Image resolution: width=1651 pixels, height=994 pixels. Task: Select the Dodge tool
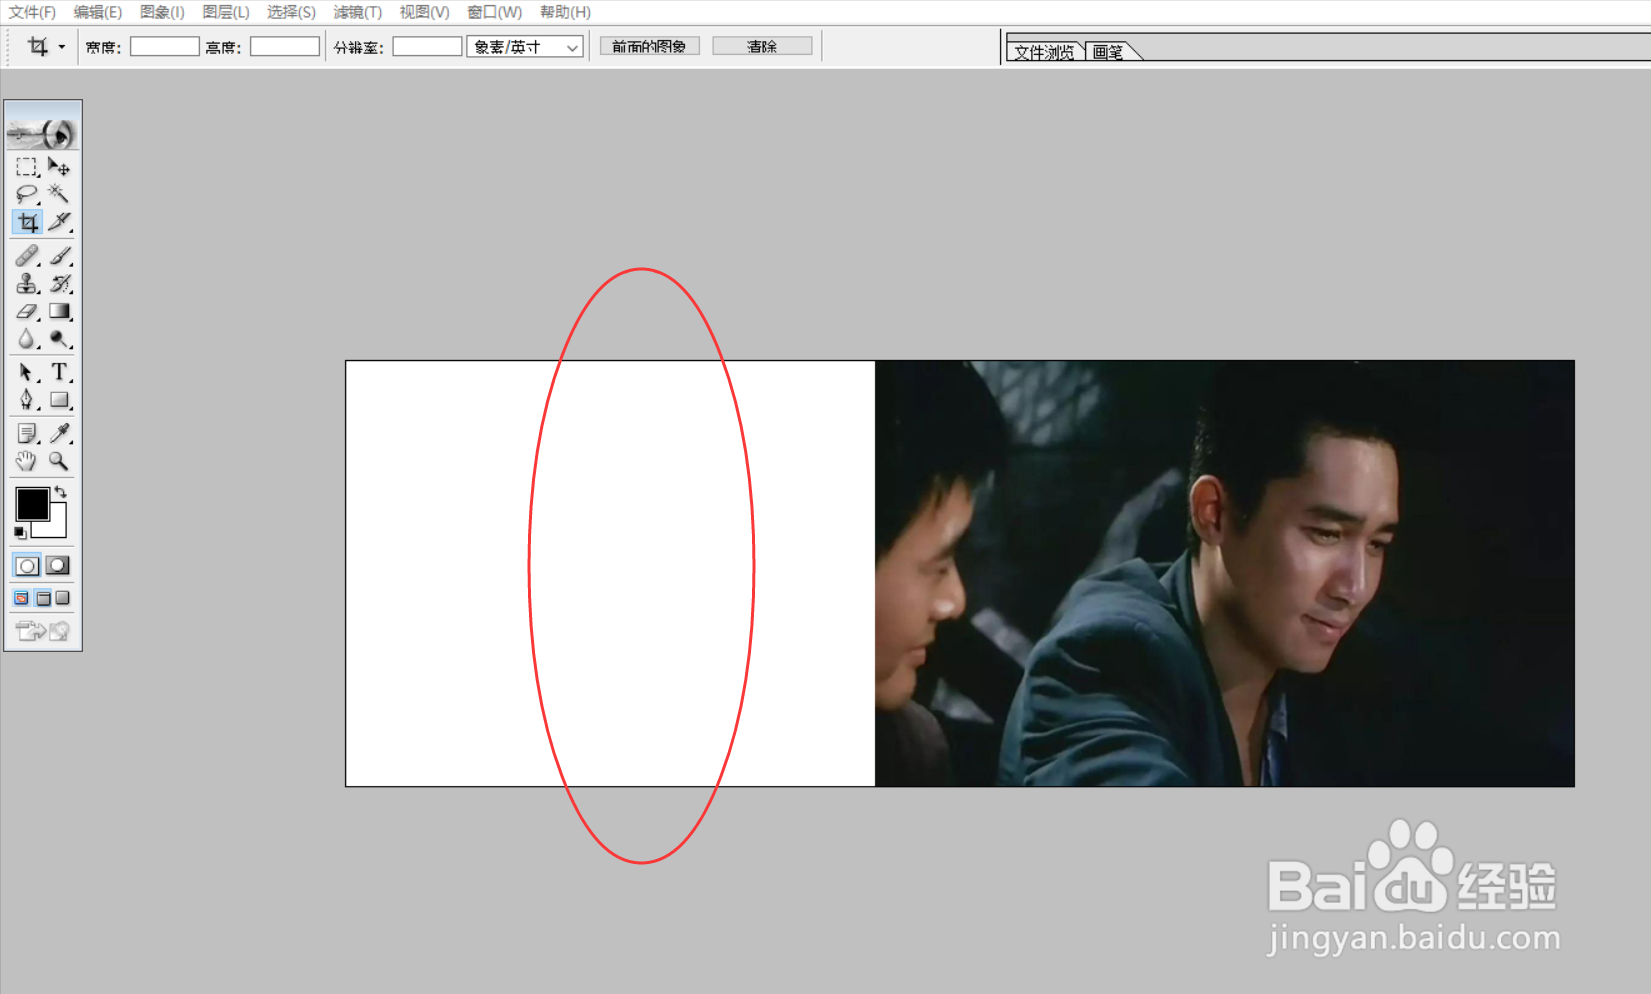(59, 340)
